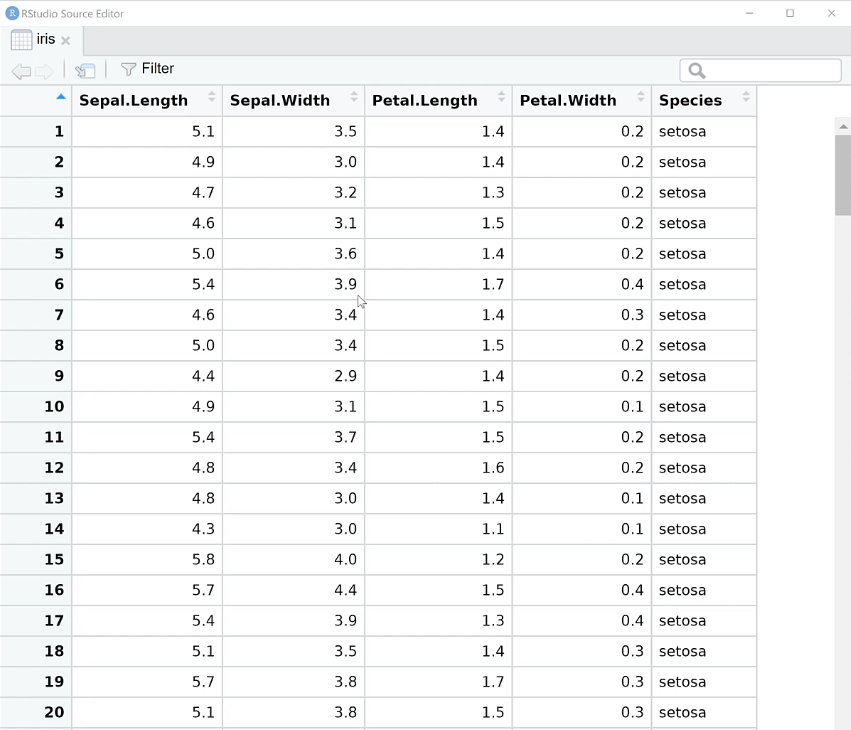Click the forward navigation arrow icon

44,71
